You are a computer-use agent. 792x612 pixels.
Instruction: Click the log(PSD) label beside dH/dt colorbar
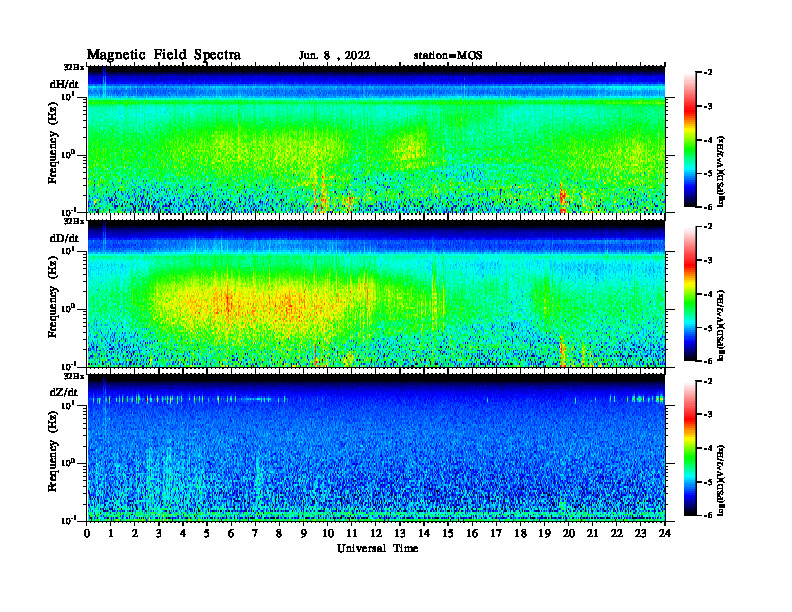pos(721,171)
